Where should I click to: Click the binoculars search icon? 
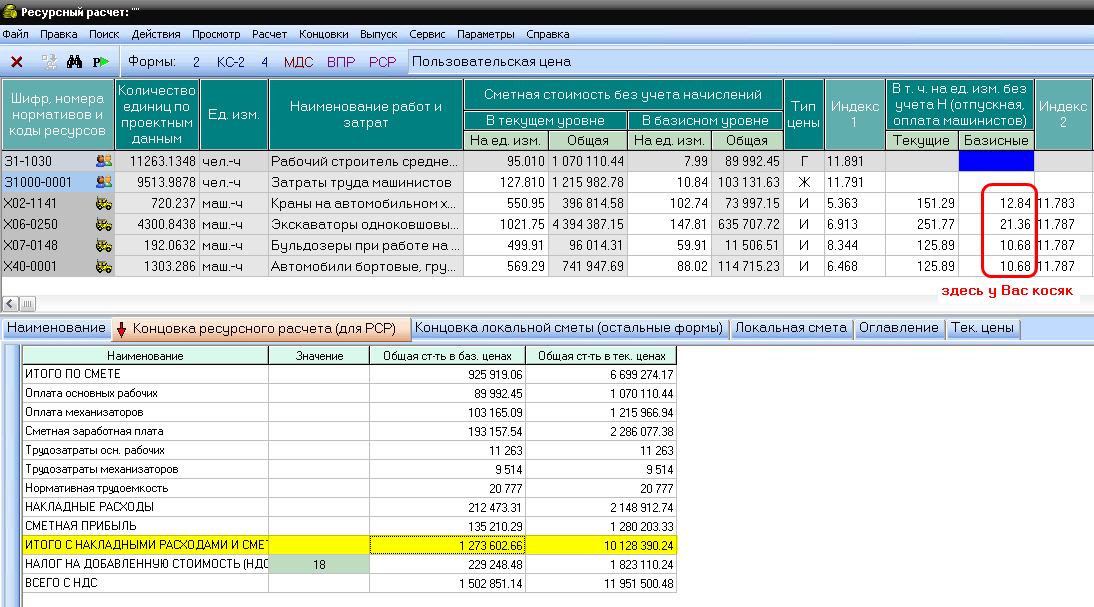tap(73, 62)
